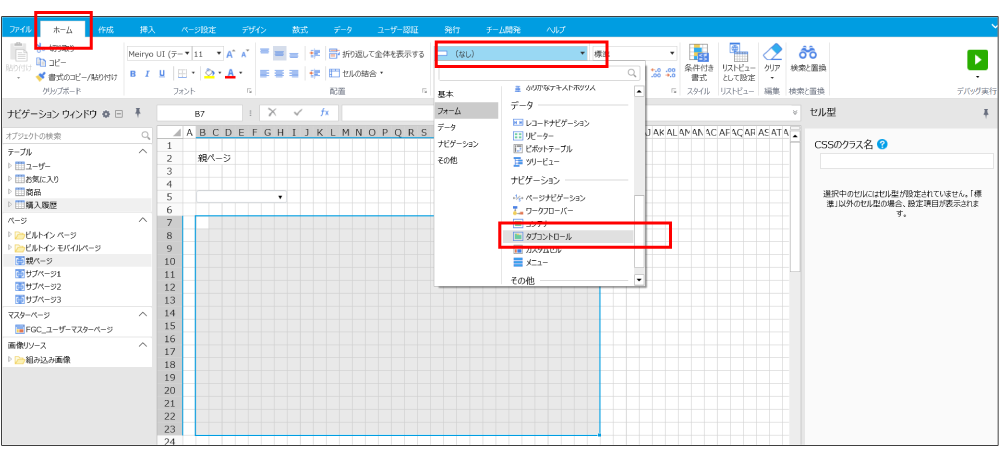Open Find and Replace binoculars icon
Image resolution: width=1000 pixels, height=456 pixels.
808,54
